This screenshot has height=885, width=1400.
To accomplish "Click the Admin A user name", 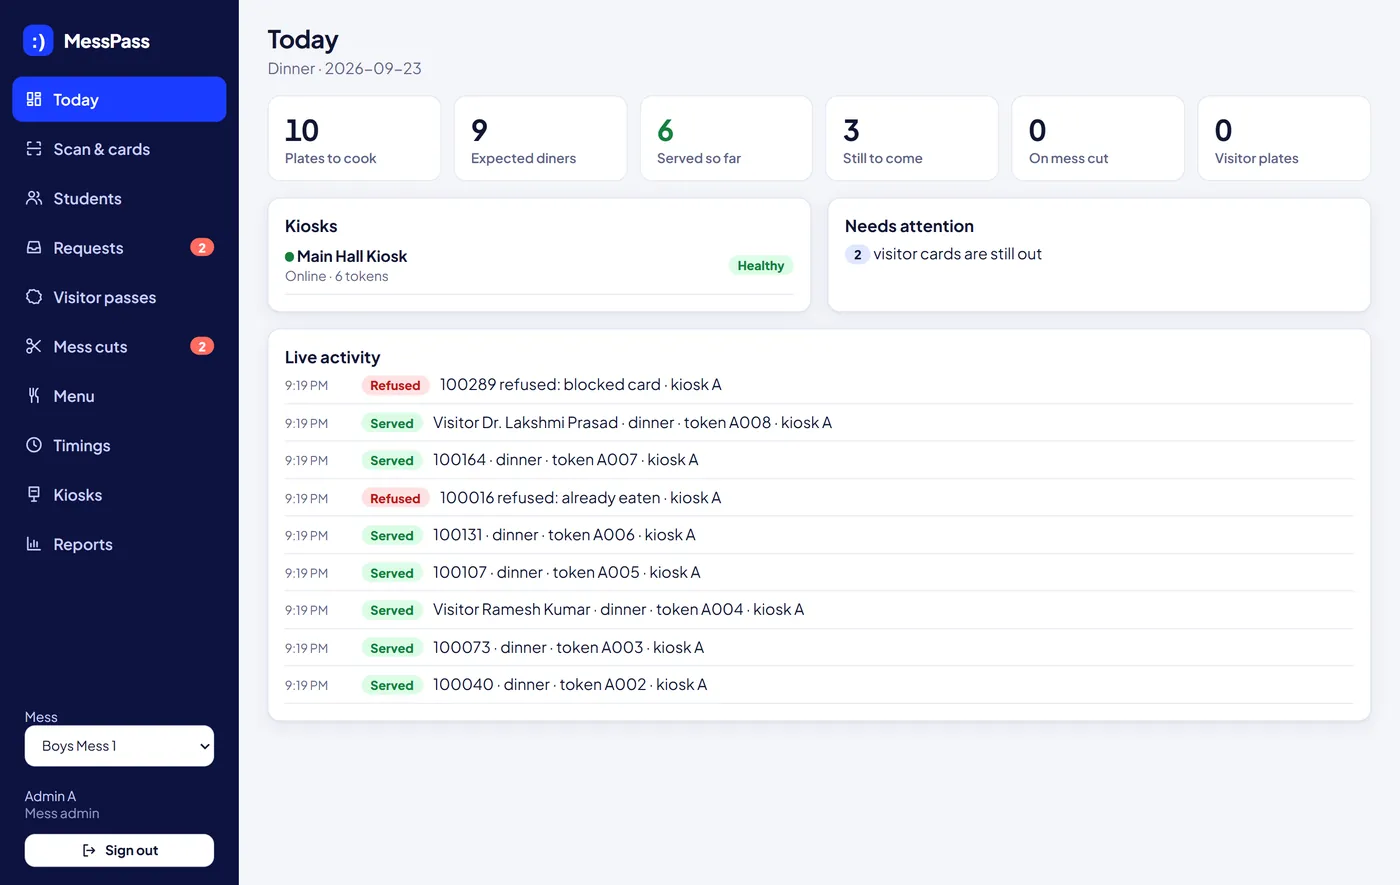I will coord(50,796).
